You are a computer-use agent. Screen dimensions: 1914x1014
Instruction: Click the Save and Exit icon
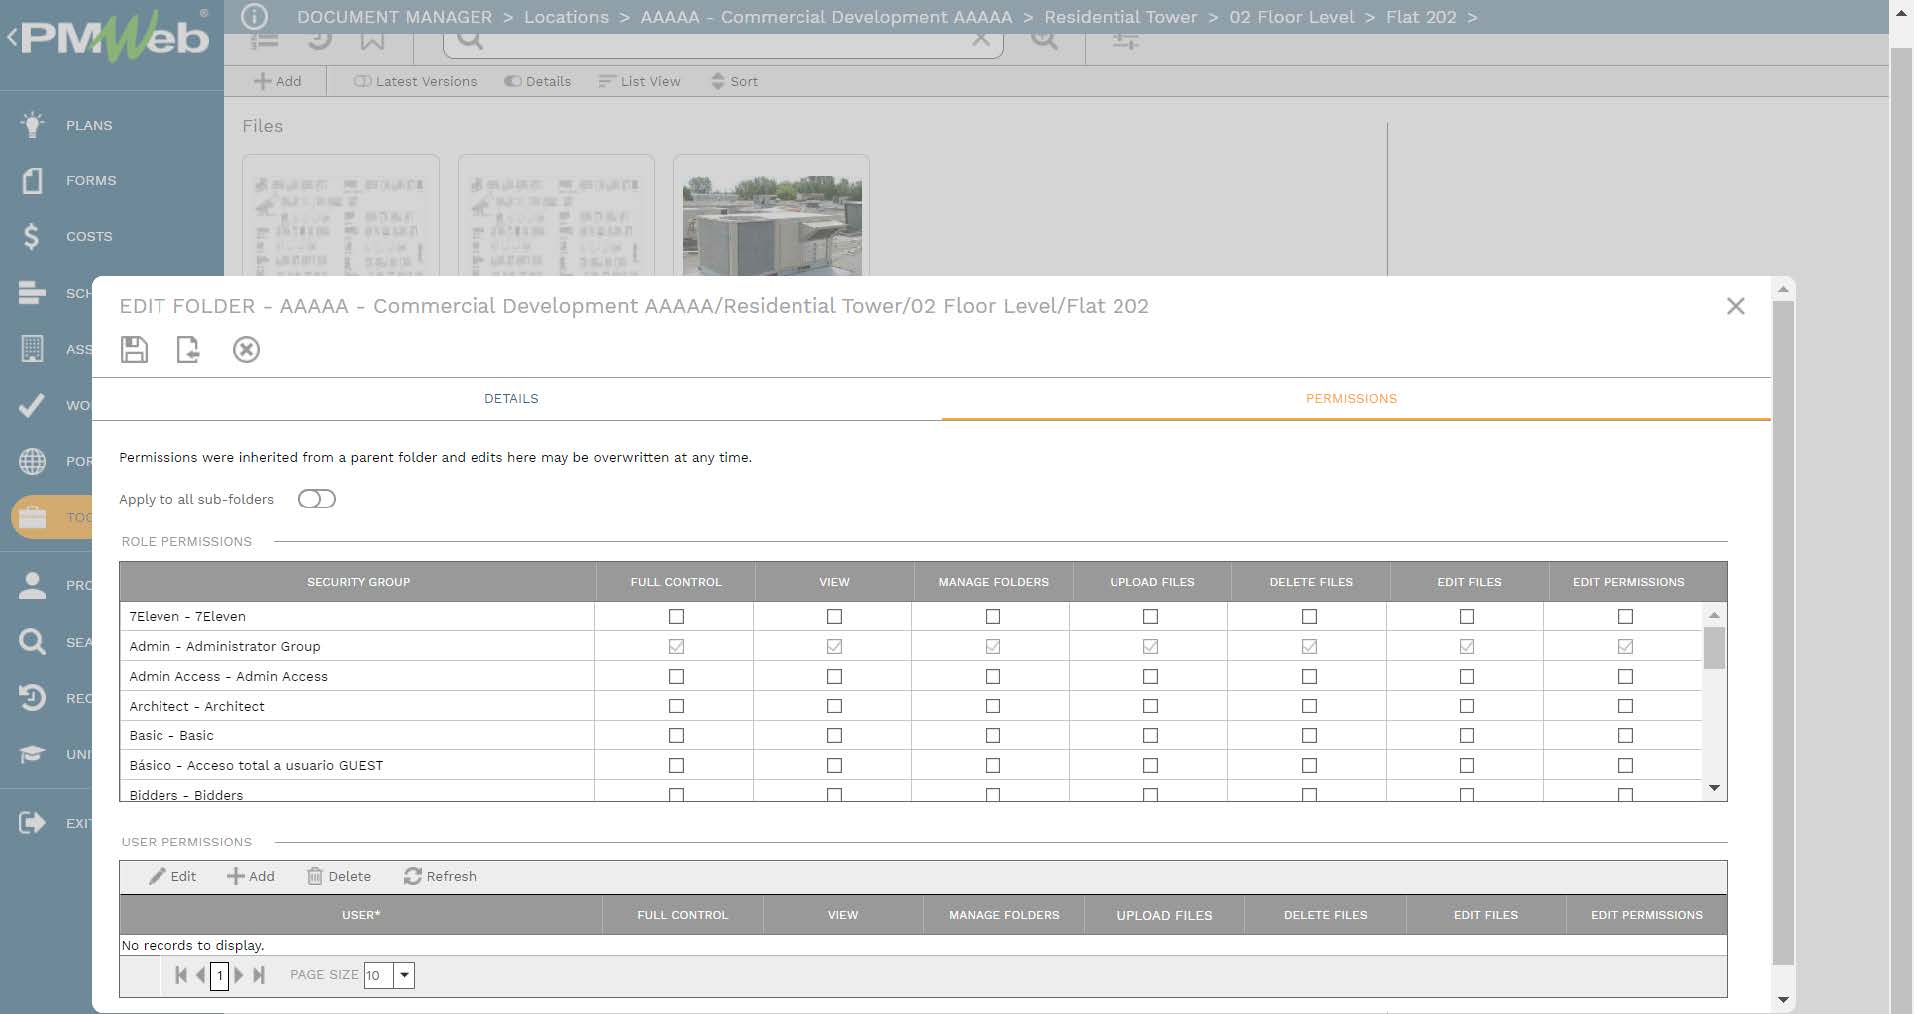coord(188,349)
